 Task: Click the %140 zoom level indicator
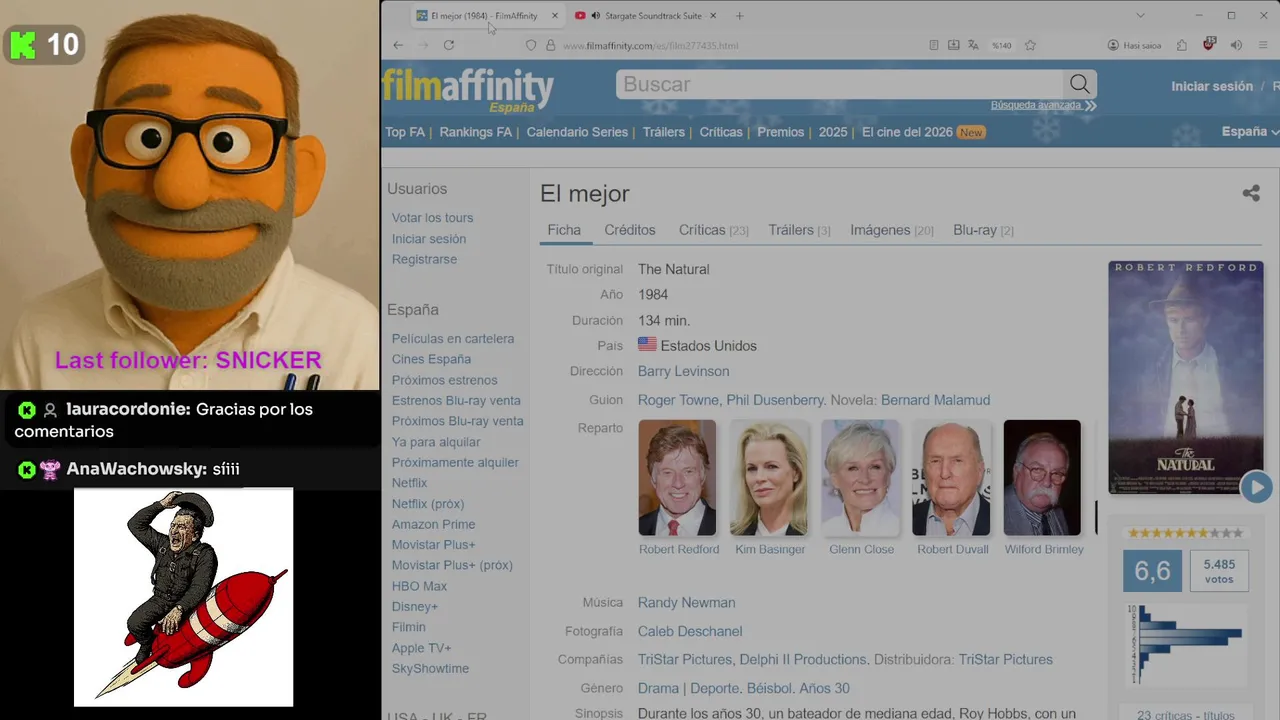1001,45
